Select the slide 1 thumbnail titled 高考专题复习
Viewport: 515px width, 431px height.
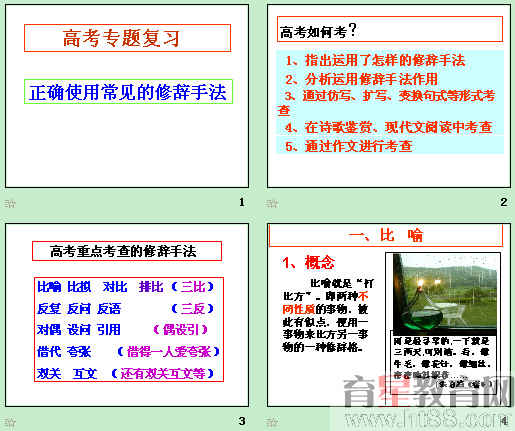(x=127, y=96)
